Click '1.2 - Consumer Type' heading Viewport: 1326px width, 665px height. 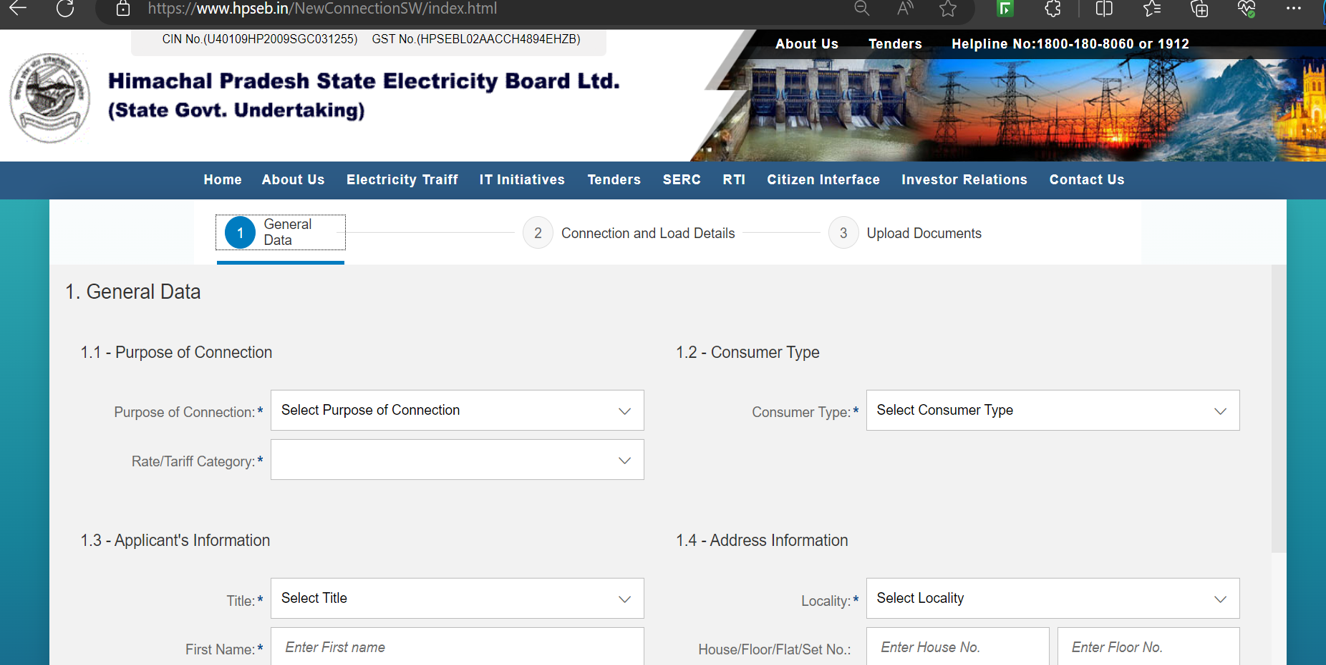pos(747,352)
